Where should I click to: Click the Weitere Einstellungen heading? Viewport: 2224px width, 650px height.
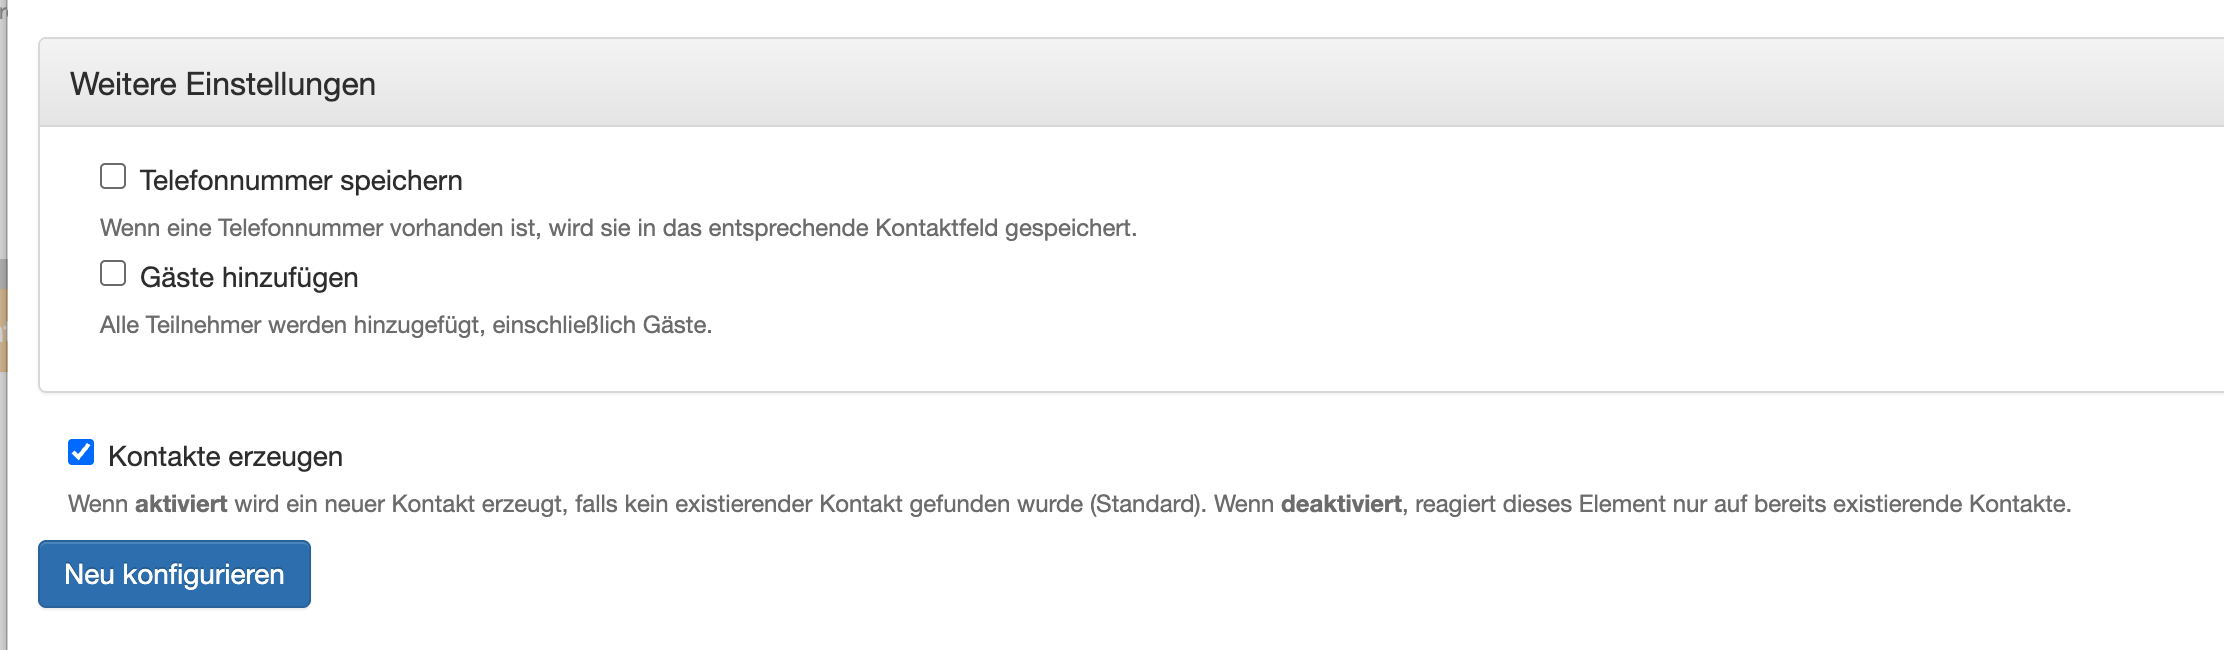coord(223,84)
